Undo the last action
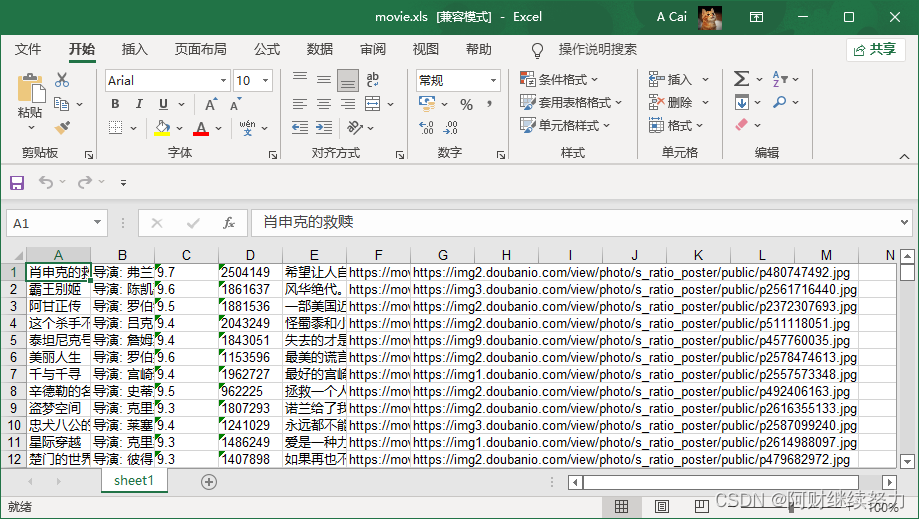This screenshot has height=519, width=919. click(46, 182)
